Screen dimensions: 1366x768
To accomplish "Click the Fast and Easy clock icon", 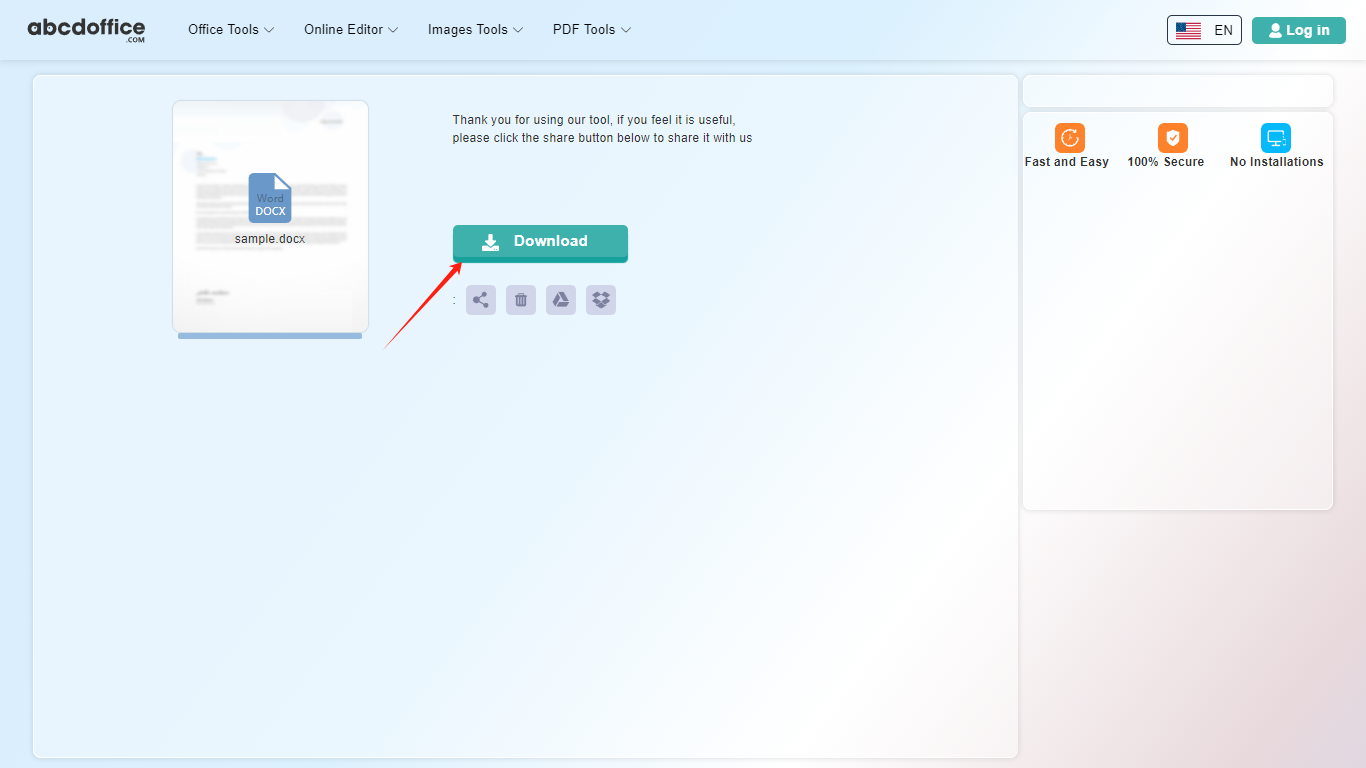I will 1067,138.
